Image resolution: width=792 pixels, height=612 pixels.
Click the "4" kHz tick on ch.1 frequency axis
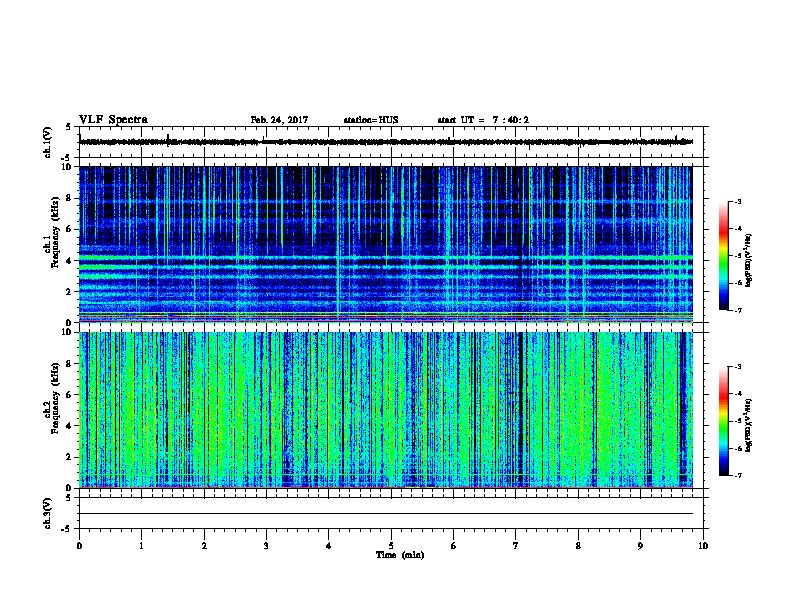click(x=69, y=261)
